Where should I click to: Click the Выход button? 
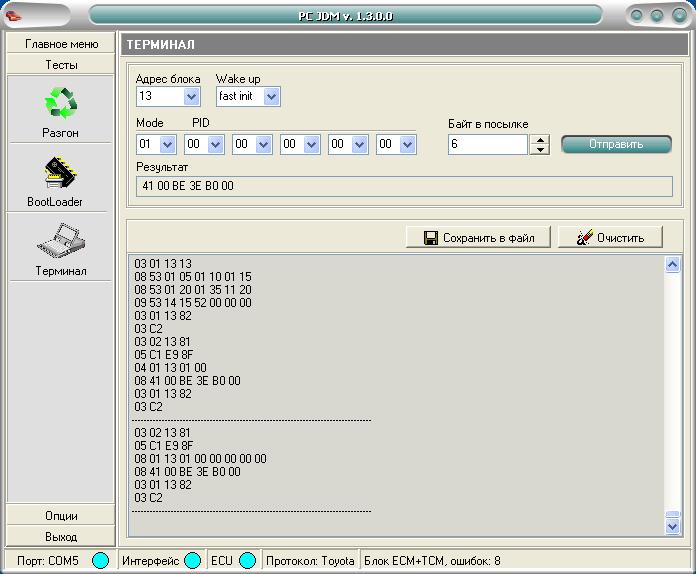[x=61, y=537]
